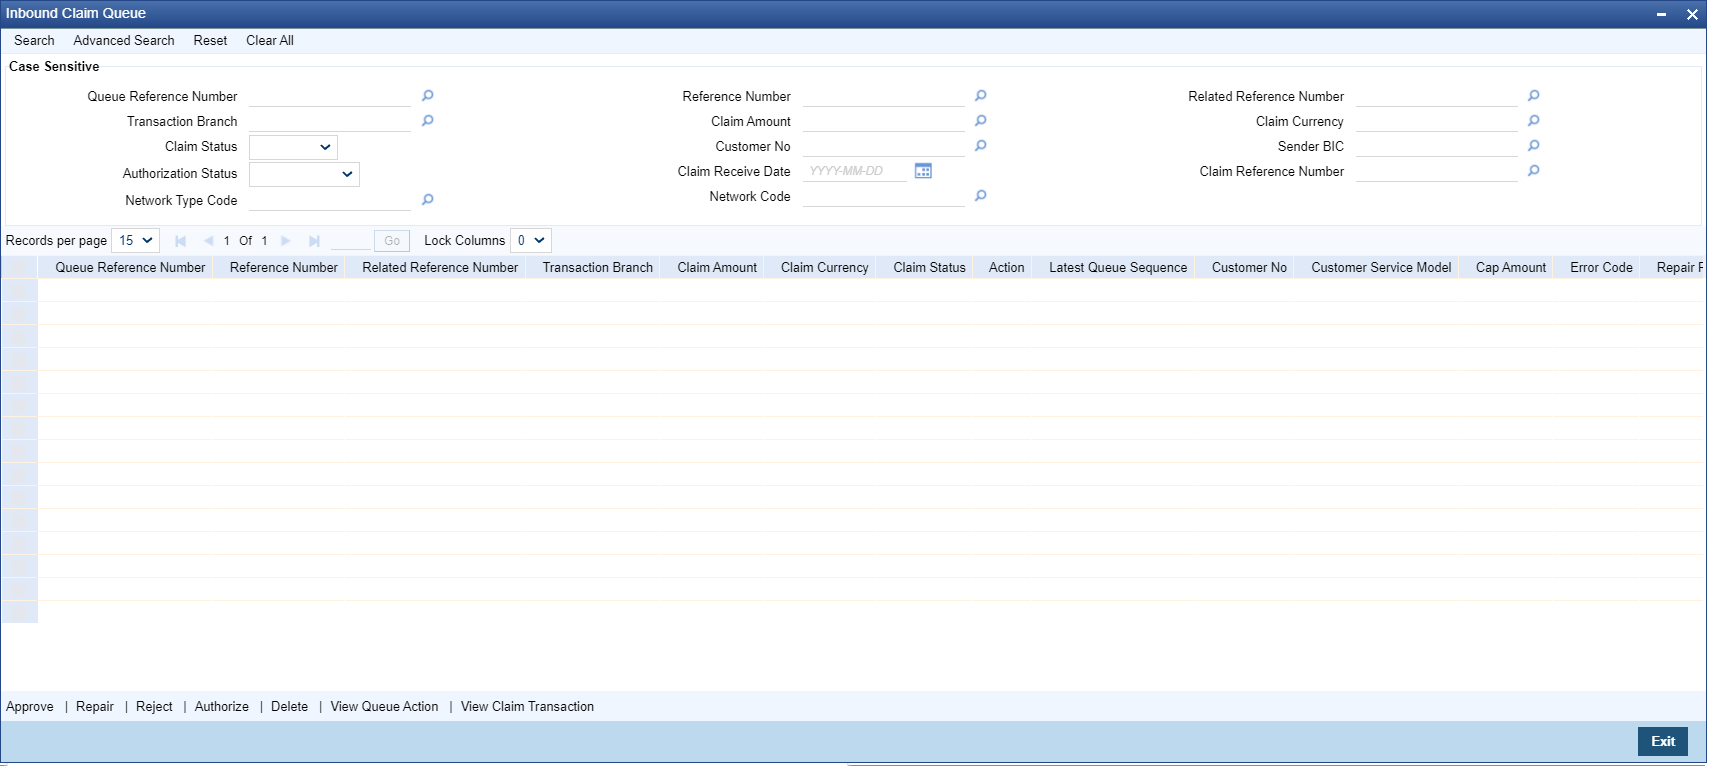
Task: Click the Delete action link
Action: point(290,707)
